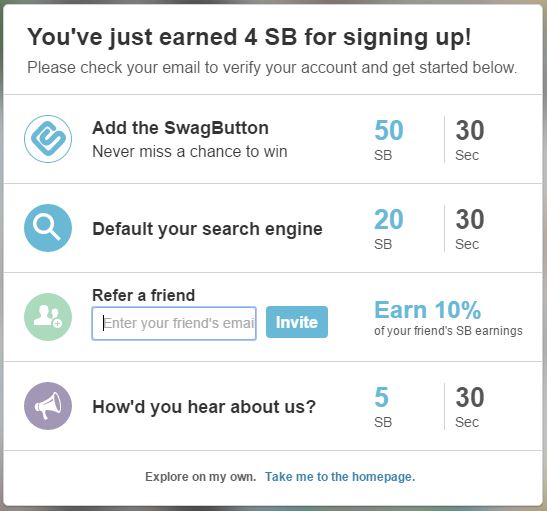
Task: Click the earned 4 SB headline
Action: click(249, 37)
